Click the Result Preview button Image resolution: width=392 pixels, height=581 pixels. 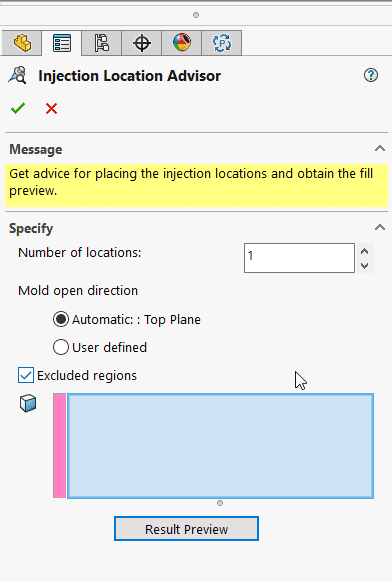click(186, 529)
